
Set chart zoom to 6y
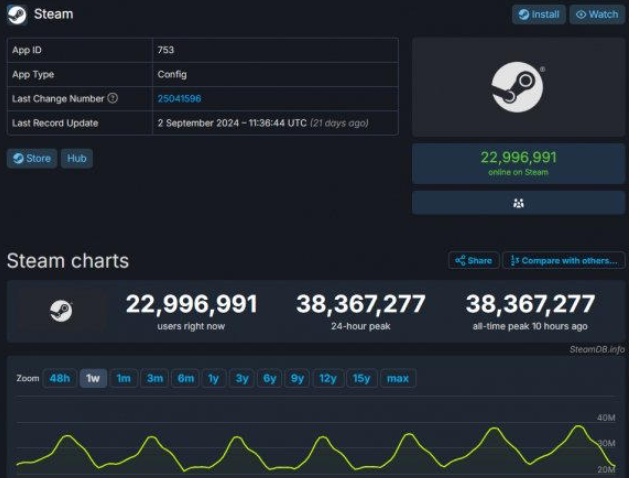[x=270, y=378]
